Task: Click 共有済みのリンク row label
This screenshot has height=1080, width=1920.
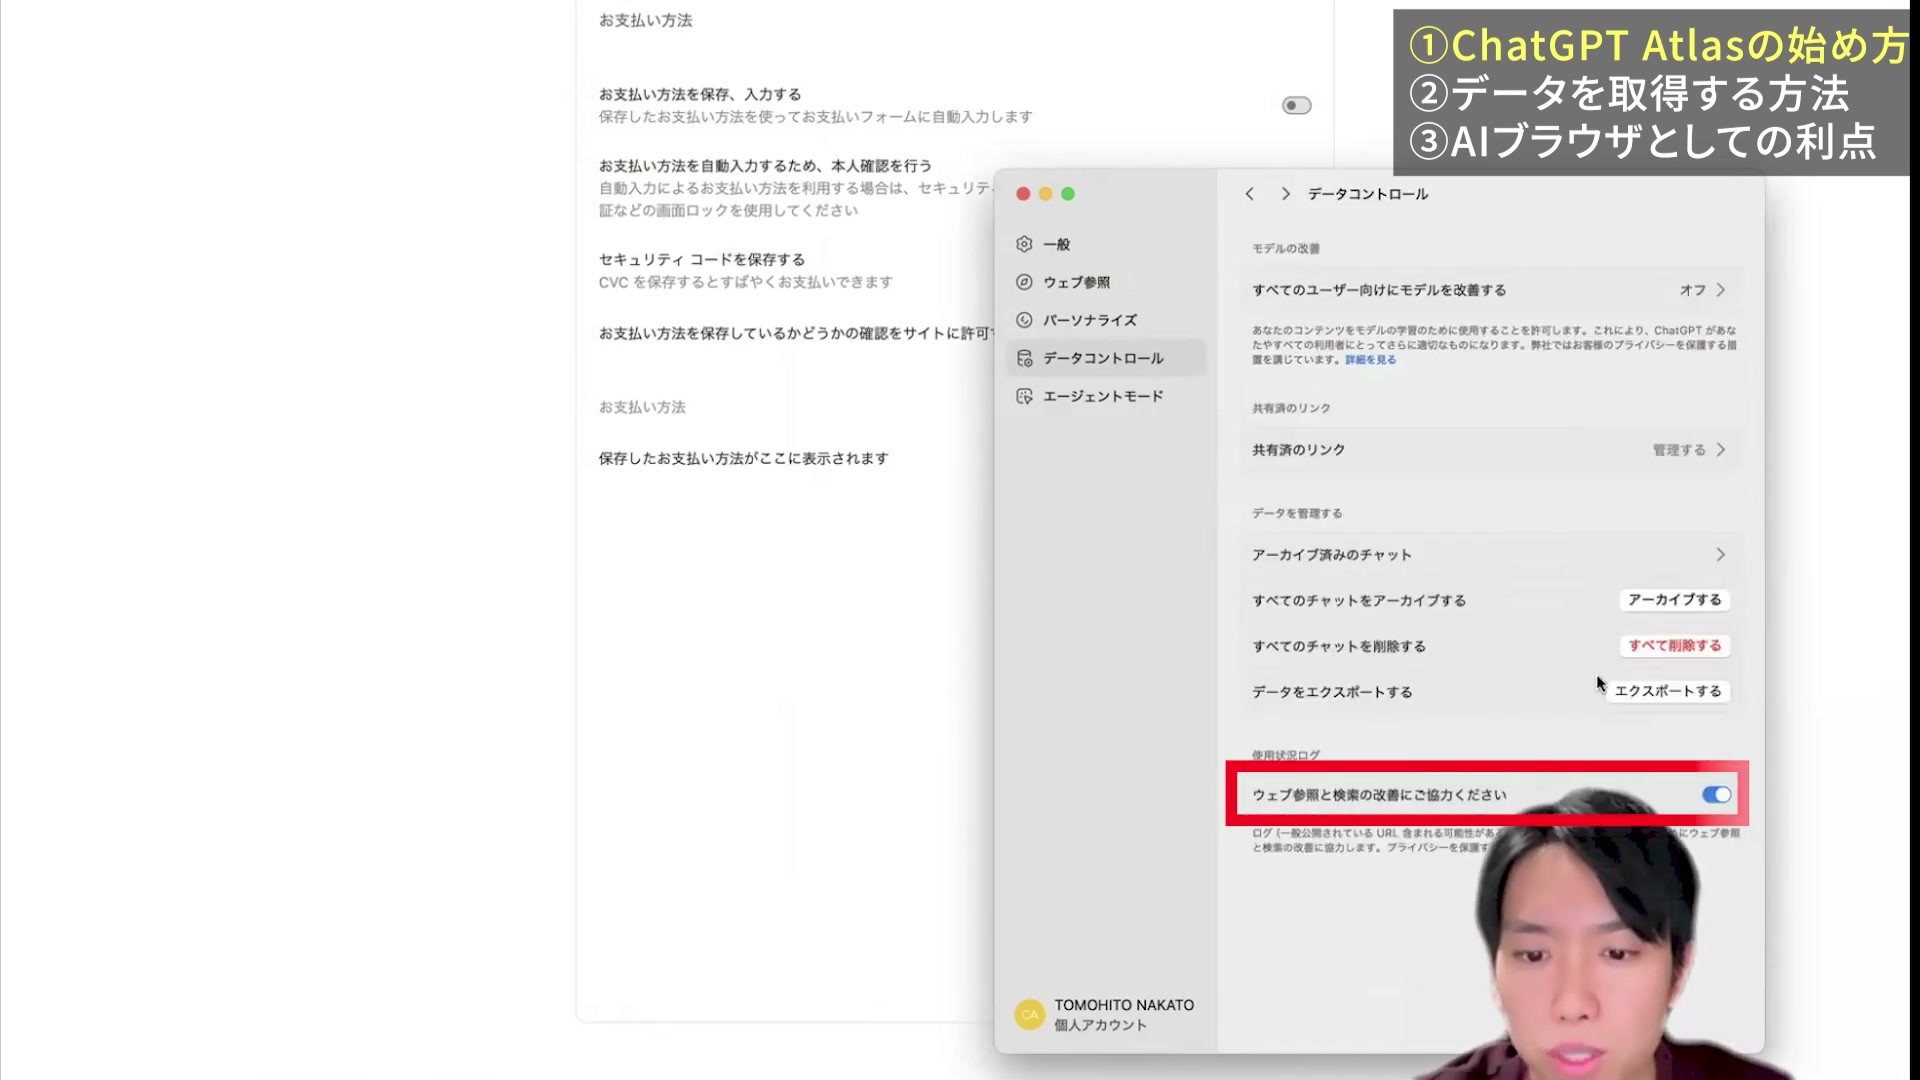Action: pyautogui.click(x=1298, y=450)
